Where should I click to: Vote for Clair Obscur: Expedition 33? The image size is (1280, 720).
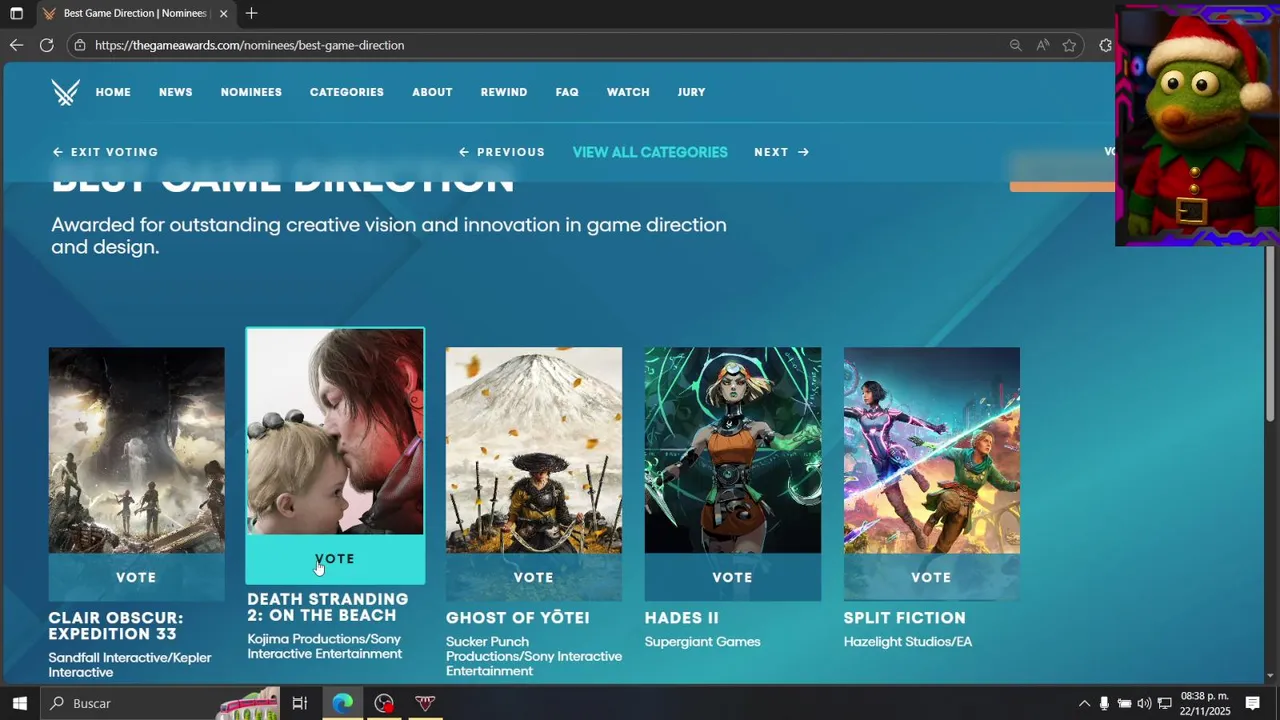(136, 577)
